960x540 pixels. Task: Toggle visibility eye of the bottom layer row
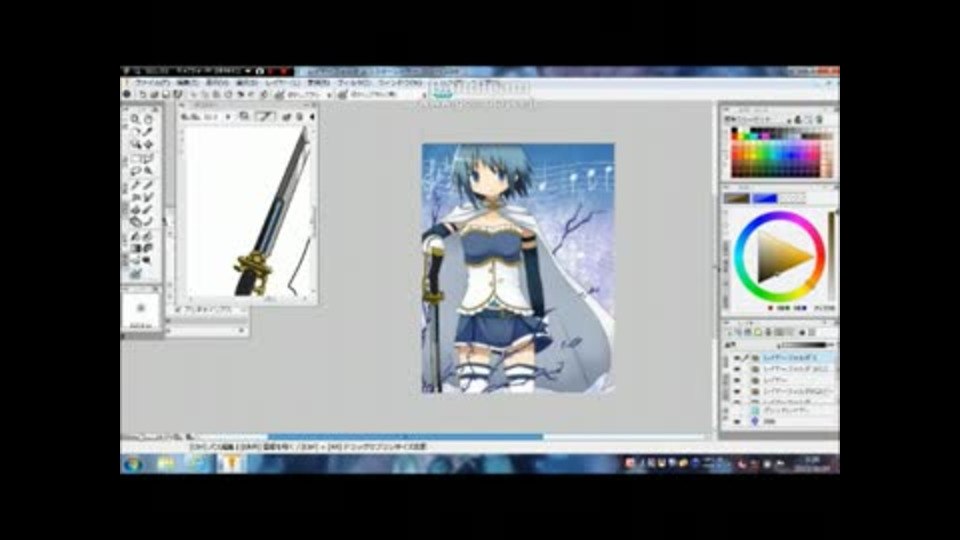coord(737,421)
